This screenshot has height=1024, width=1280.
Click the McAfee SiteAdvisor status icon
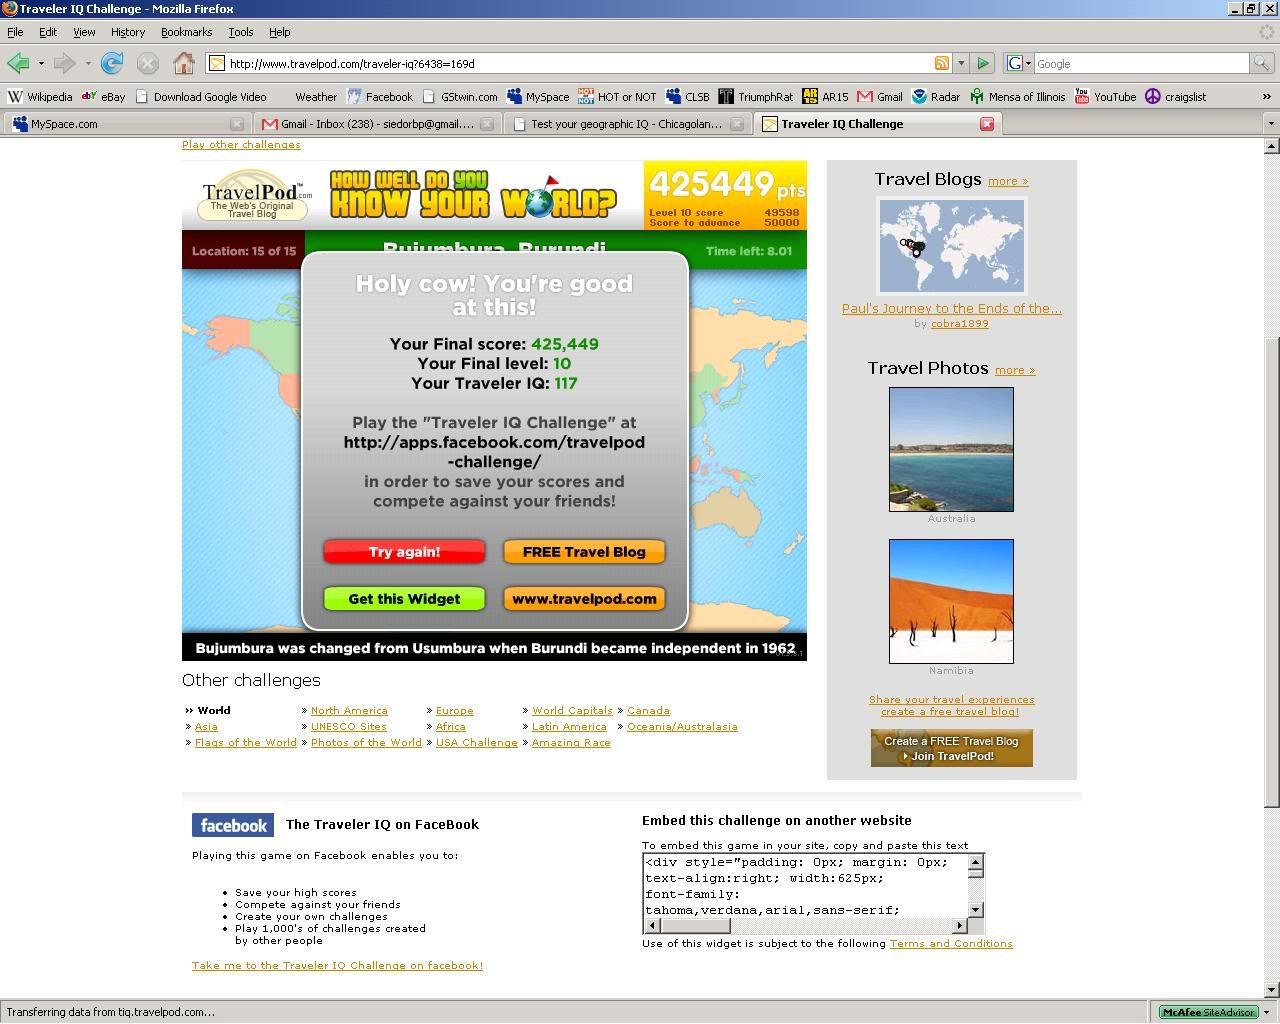1208,1012
